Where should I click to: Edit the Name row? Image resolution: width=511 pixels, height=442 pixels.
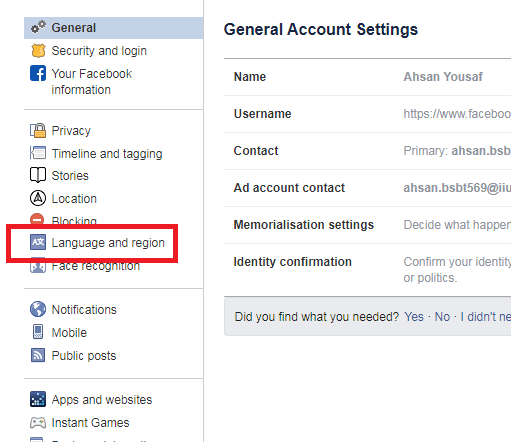coord(367,77)
